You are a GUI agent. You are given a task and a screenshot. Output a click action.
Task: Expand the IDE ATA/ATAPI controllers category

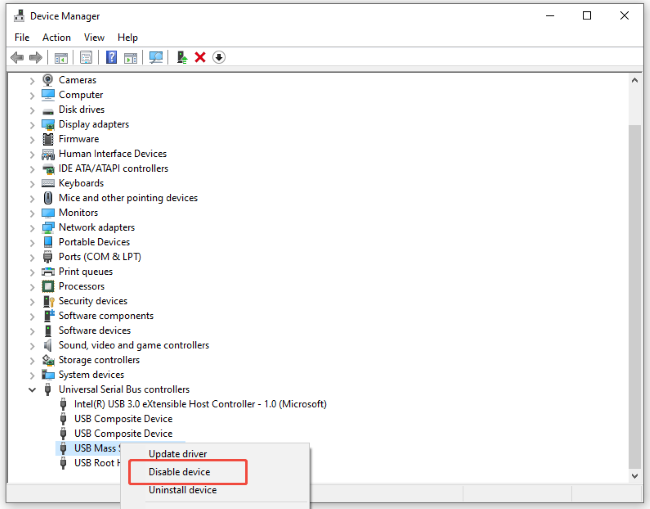[32, 169]
